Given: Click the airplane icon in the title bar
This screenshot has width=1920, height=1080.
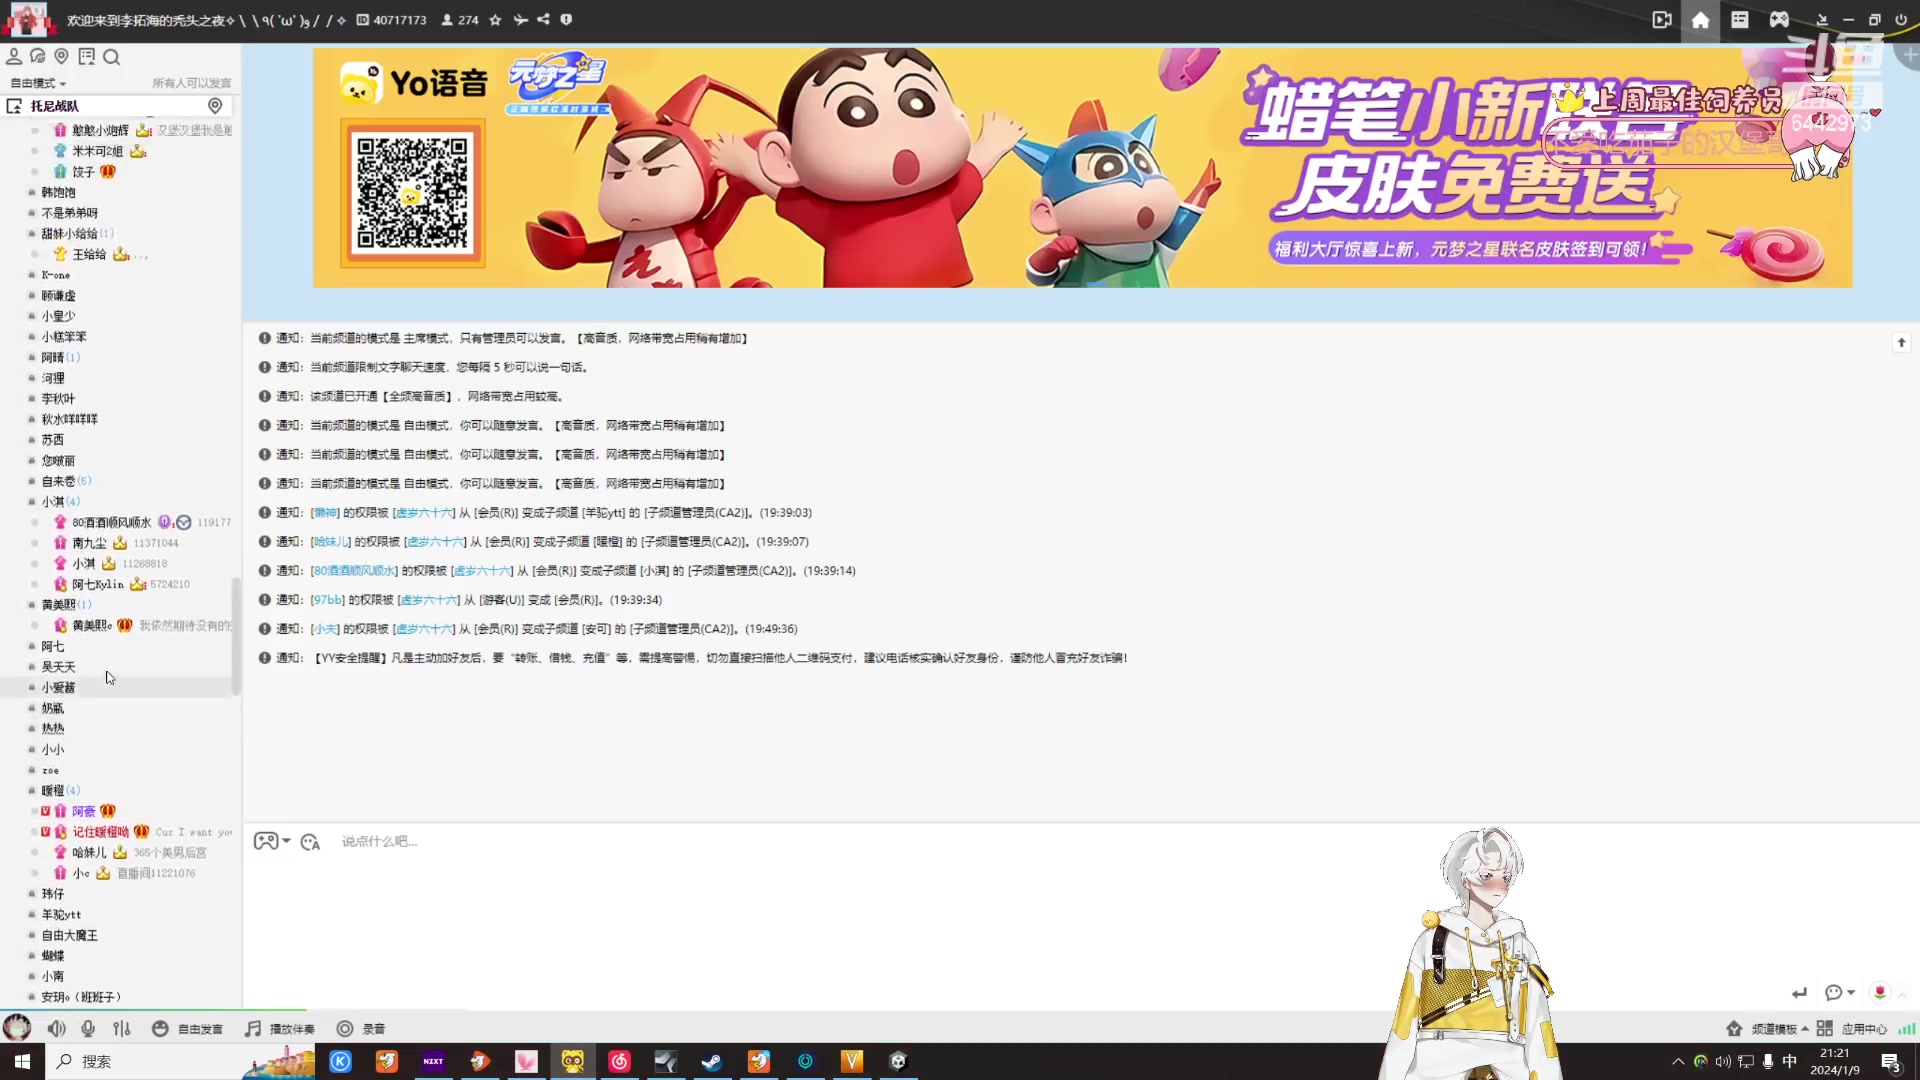Looking at the screenshot, I should click(x=520, y=20).
